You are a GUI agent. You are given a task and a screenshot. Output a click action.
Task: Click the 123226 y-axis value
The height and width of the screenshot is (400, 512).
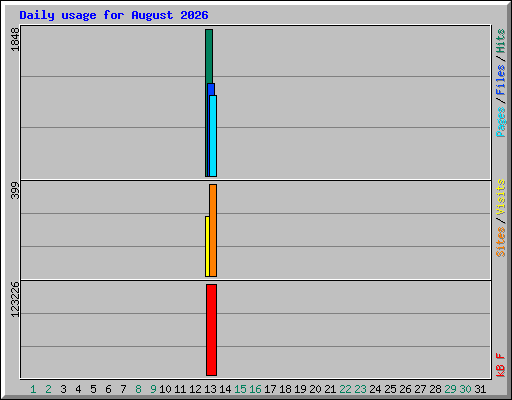point(15,299)
